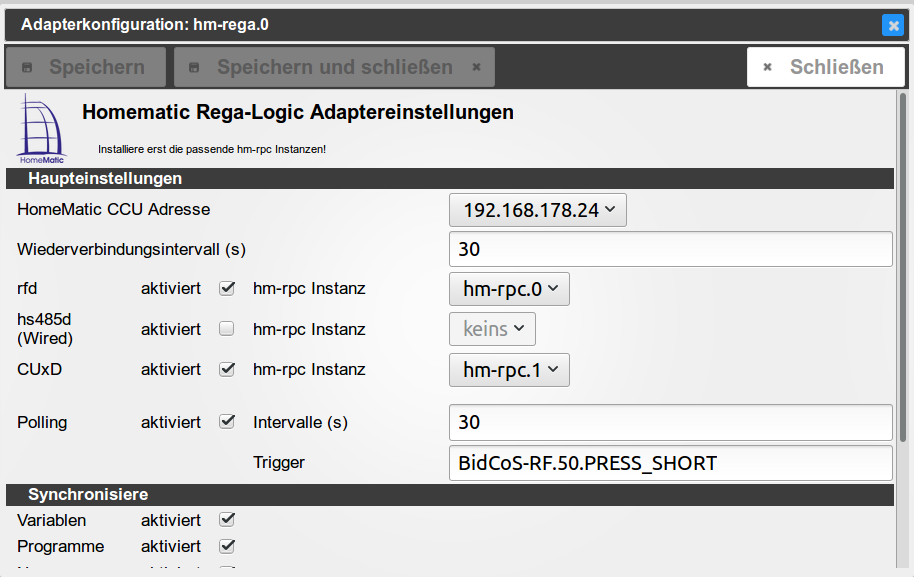This screenshot has width=914, height=577.
Task: Click the 'Homematic Rega-Logic Adaptereinstellungen' heading
Action: [x=298, y=112]
